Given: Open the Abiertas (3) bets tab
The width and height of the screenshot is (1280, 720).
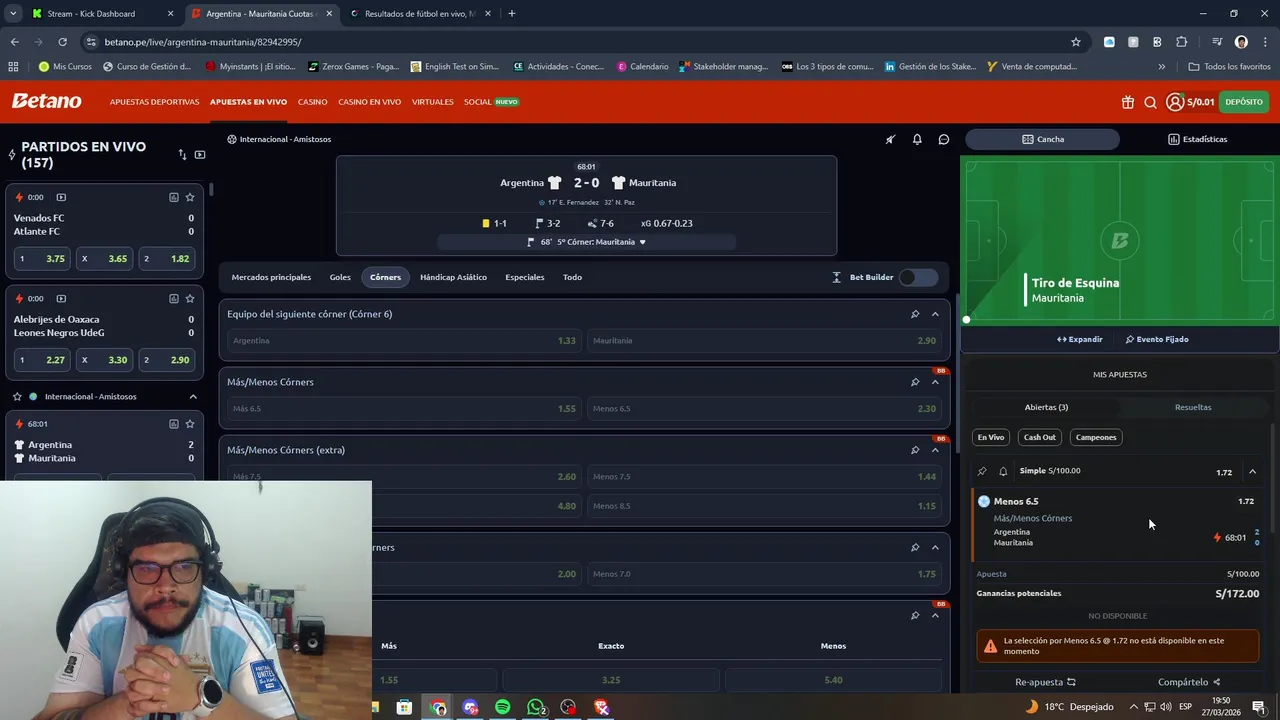Looking at the screenshot, I should point(1046,407).
